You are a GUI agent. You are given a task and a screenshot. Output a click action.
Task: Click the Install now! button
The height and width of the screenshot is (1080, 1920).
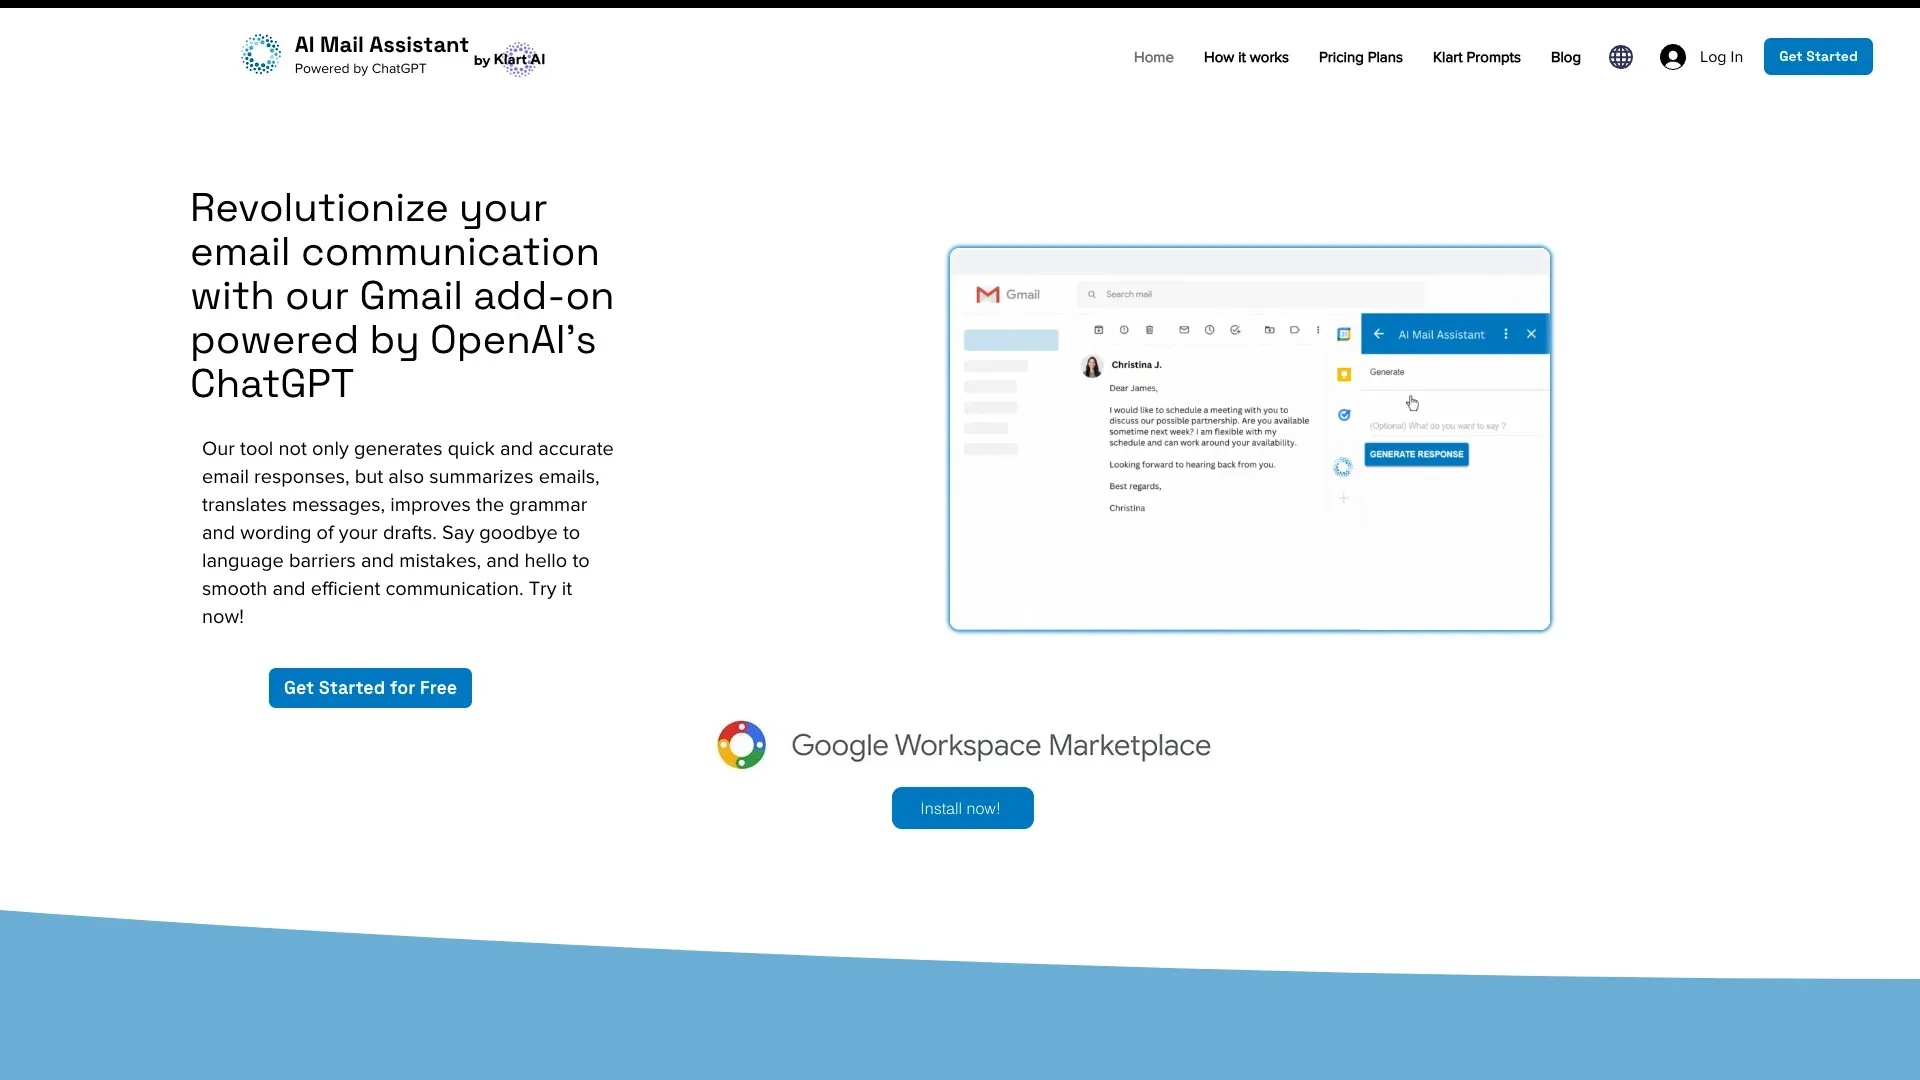(x=962, y=808)
